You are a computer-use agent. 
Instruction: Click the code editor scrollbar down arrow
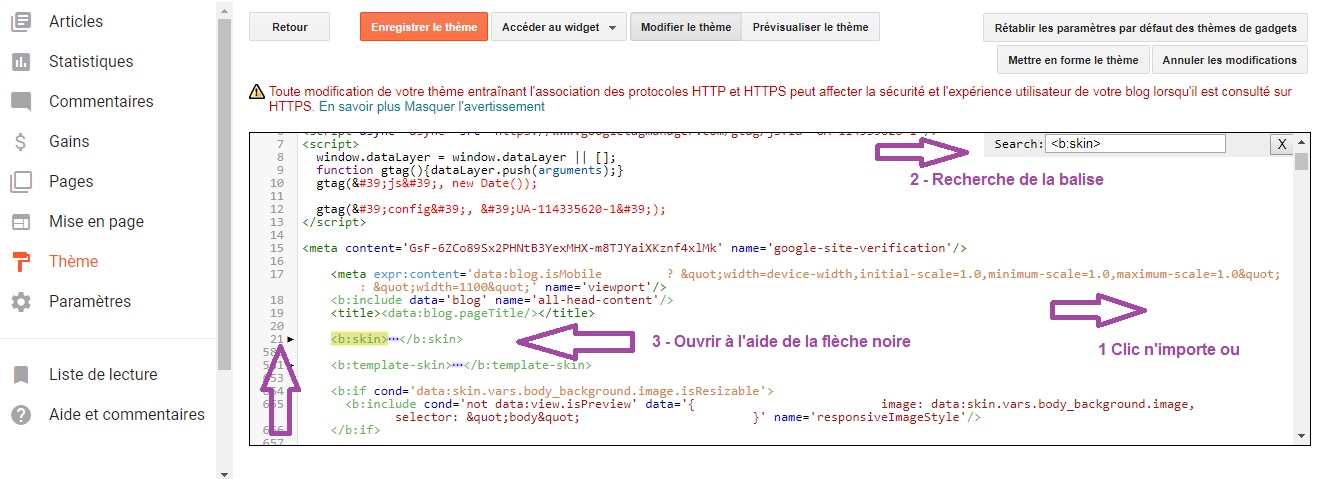(1301, 436)
